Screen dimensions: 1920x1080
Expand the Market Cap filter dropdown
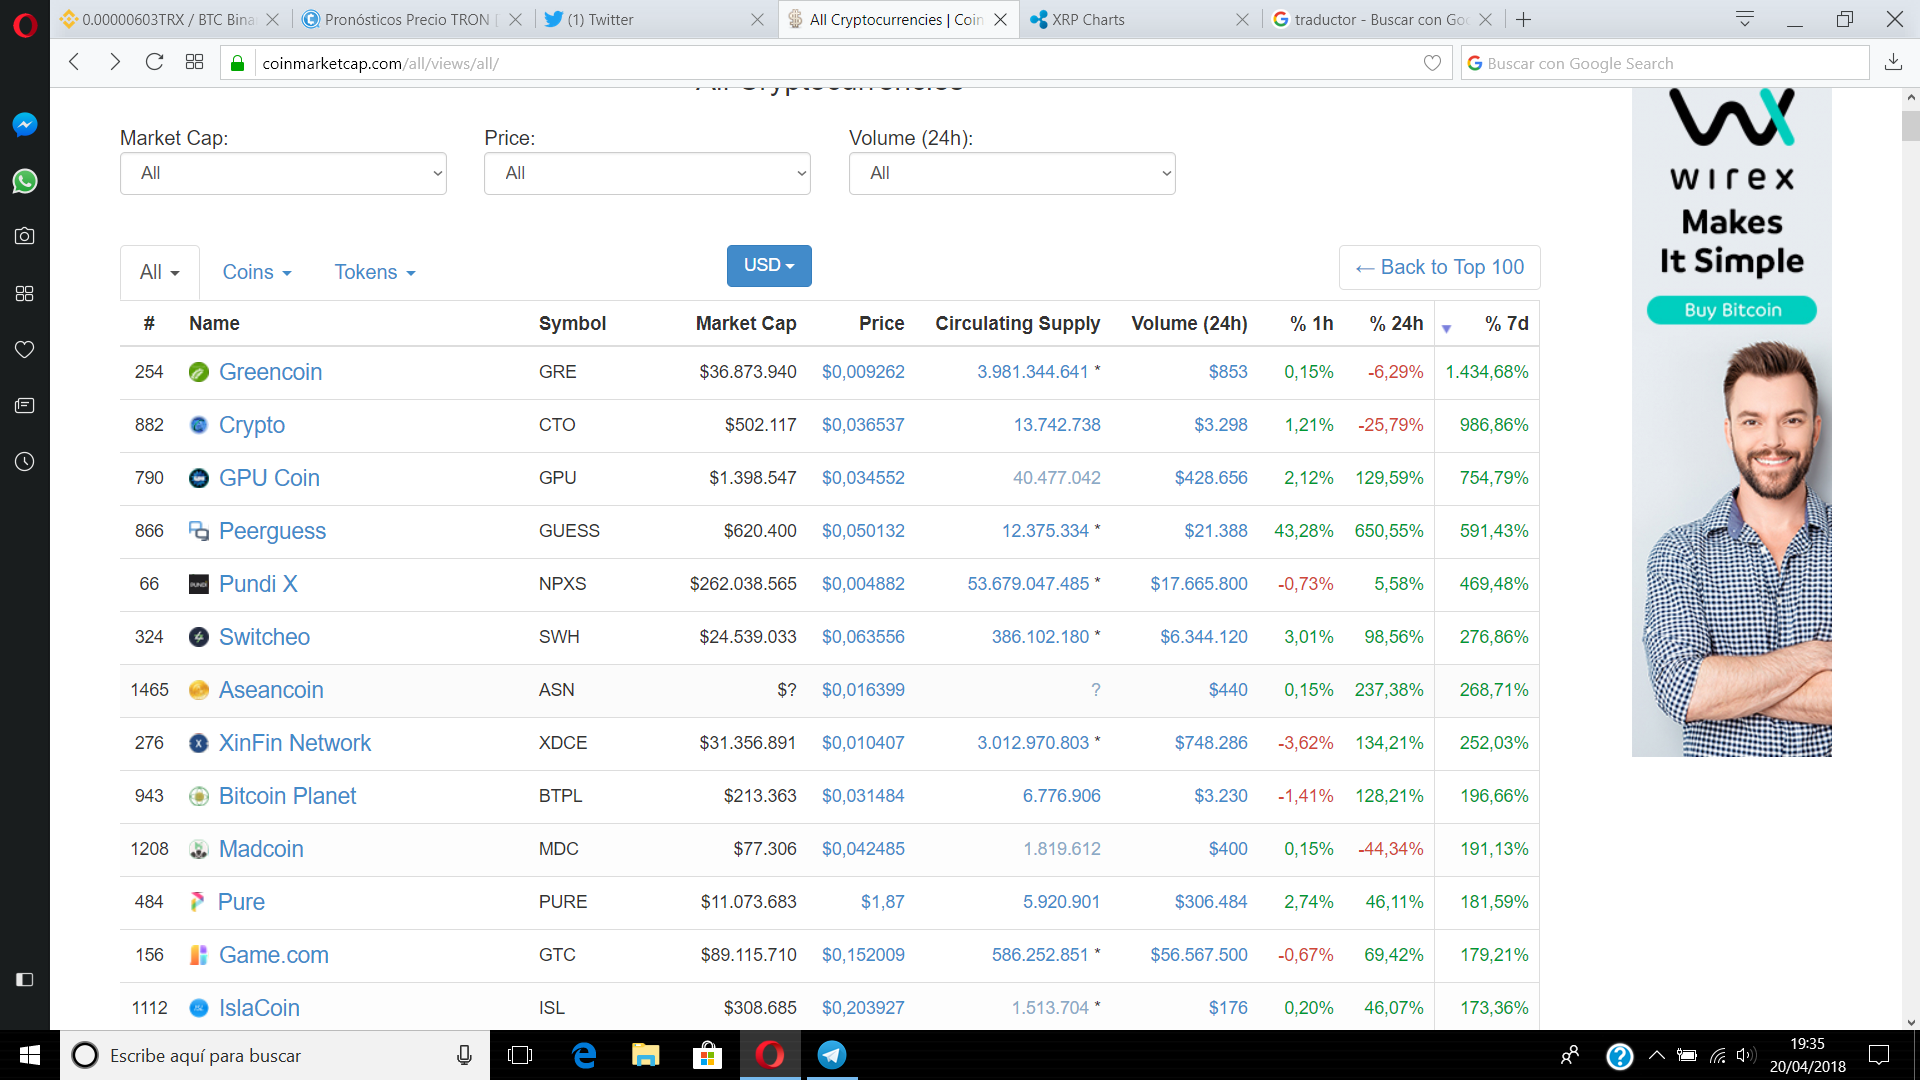coord(283,173)
